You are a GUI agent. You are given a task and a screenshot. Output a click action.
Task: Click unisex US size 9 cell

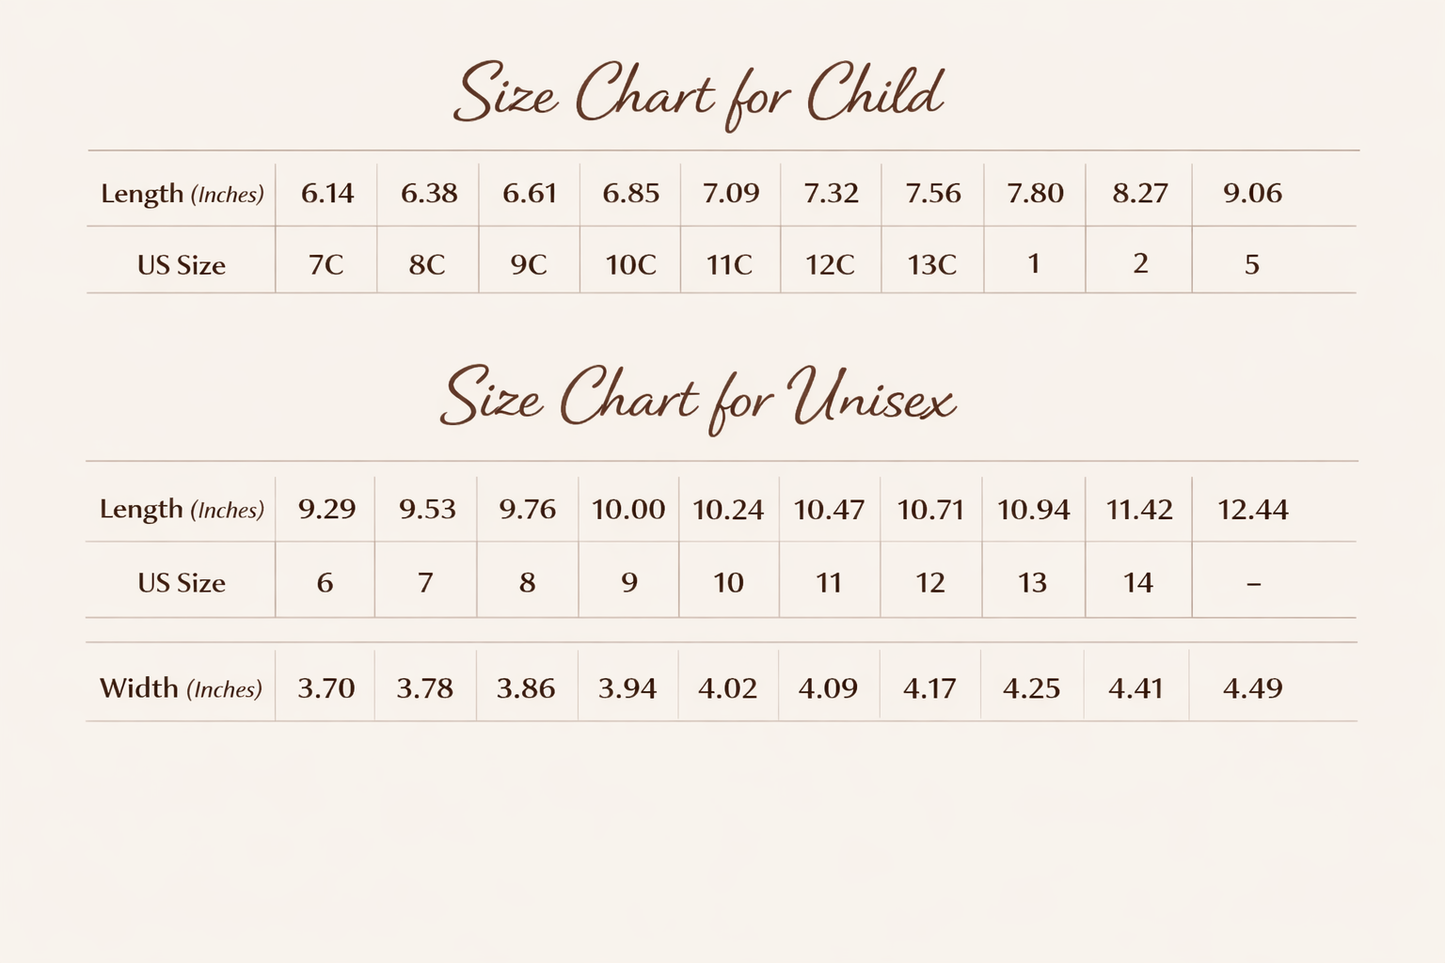[x=629, y=582]
